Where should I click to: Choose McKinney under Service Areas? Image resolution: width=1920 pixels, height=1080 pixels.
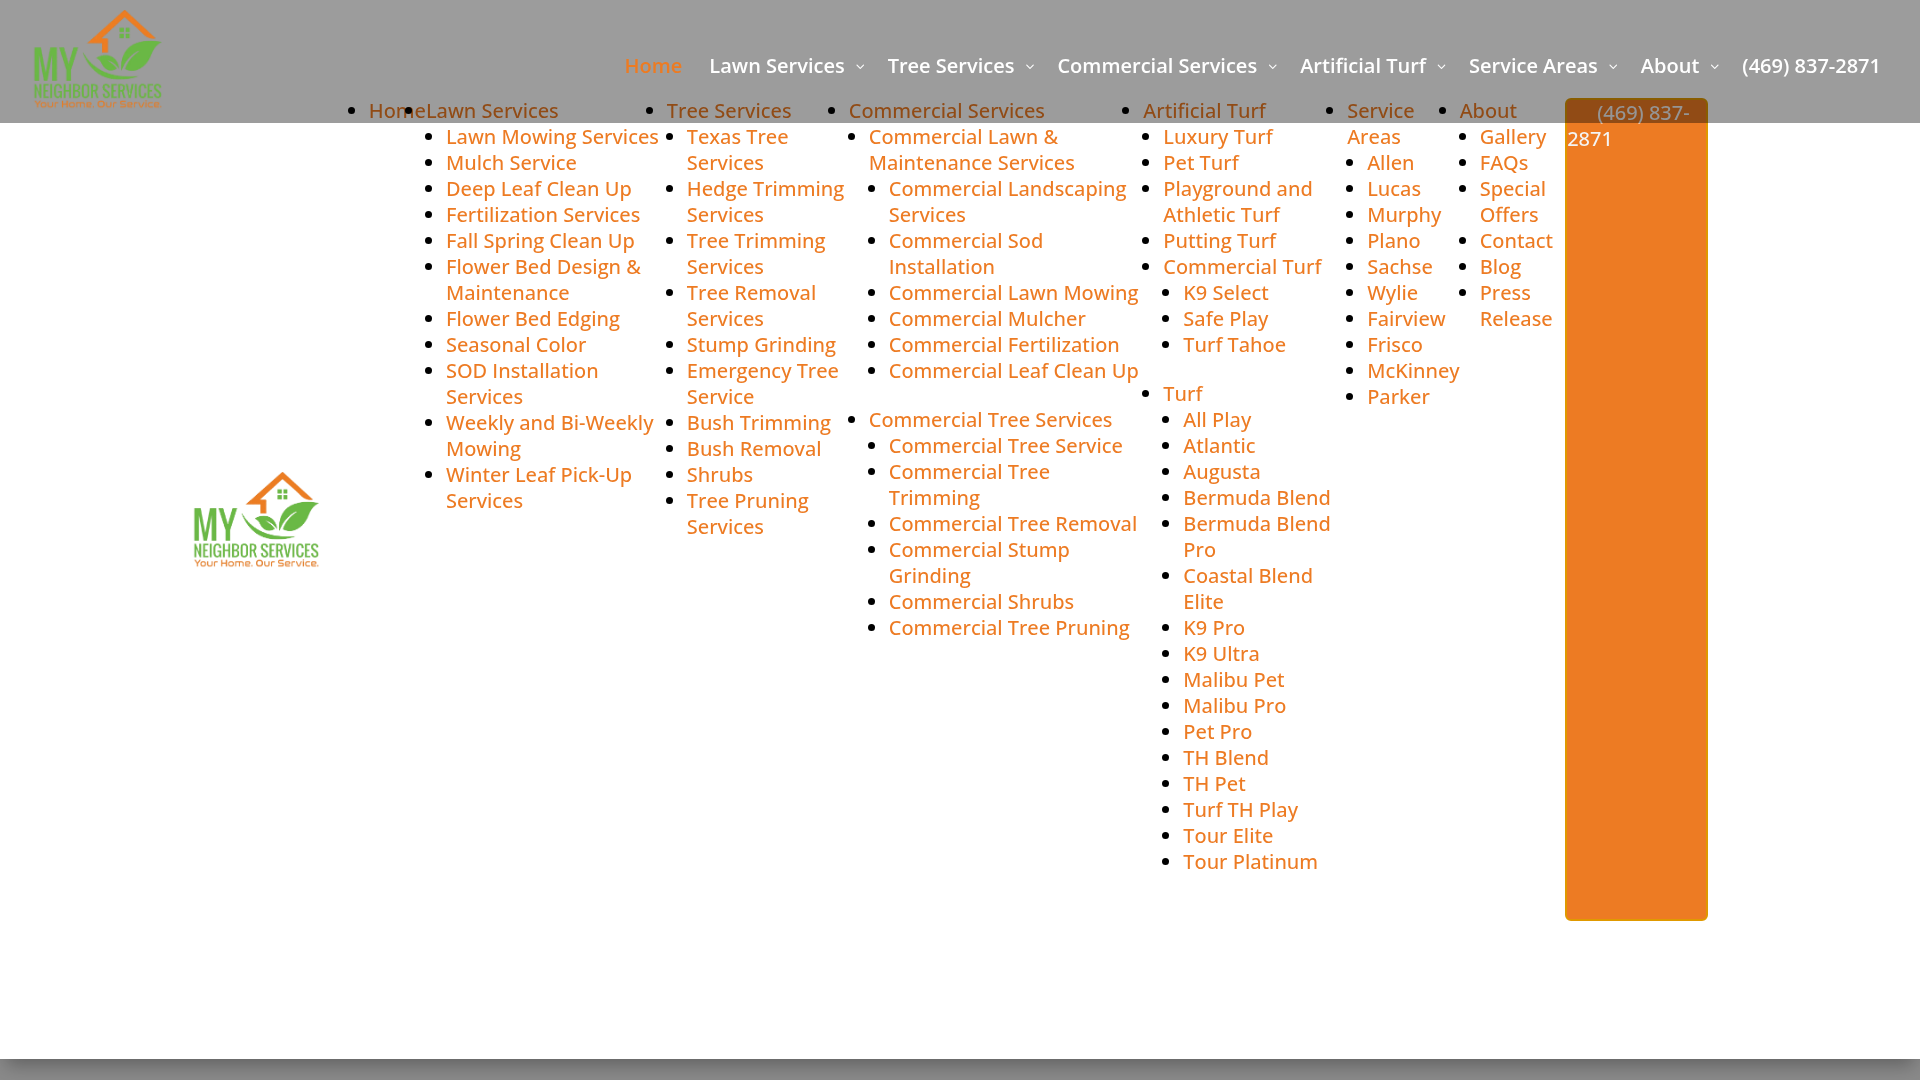tap(1412, 371)
